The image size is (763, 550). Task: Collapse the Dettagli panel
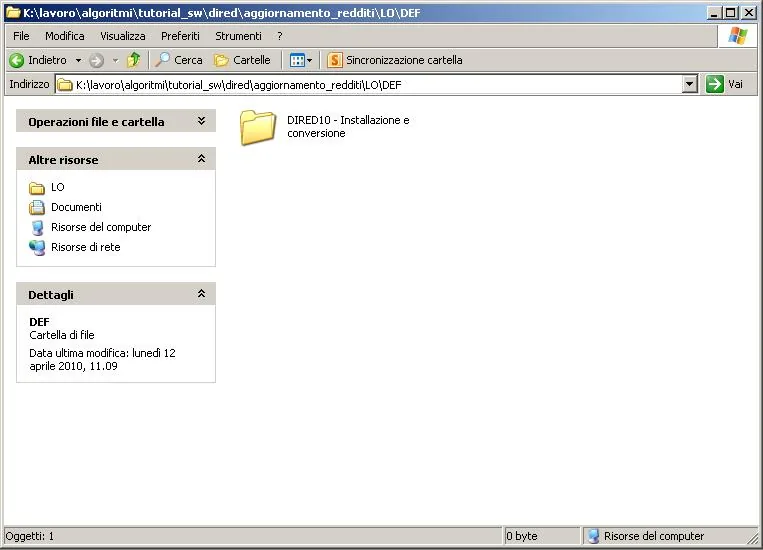point(201,294)
